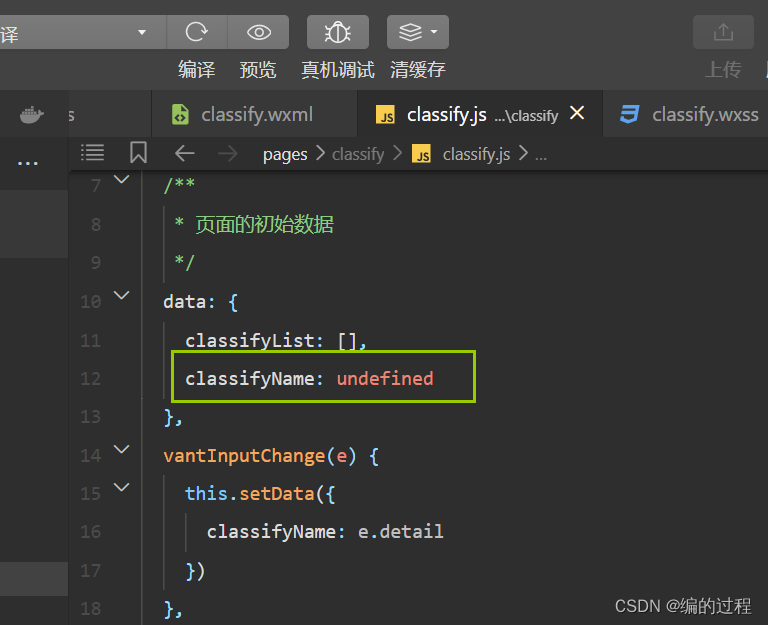
Task: Click the bookmark icon
Action: (138, 153)
